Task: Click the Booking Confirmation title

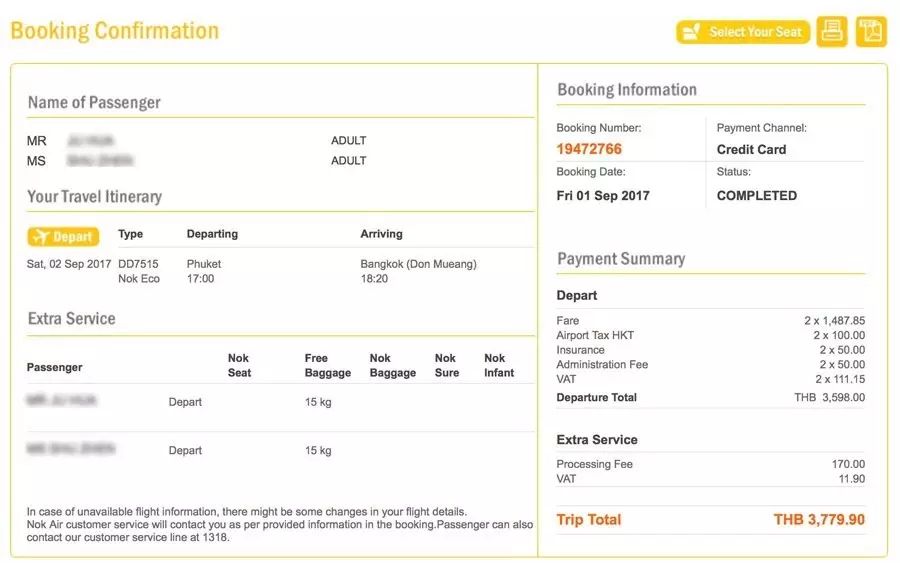Action: 114,30
